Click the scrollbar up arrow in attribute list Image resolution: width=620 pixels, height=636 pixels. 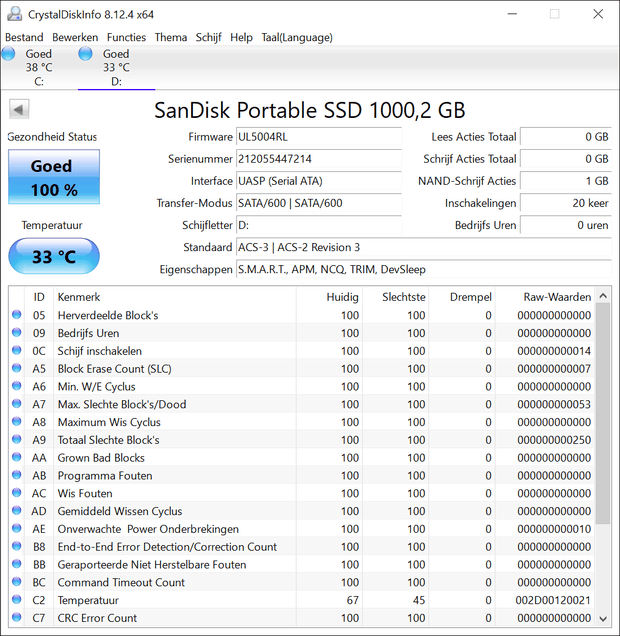(x=603, y=296)
